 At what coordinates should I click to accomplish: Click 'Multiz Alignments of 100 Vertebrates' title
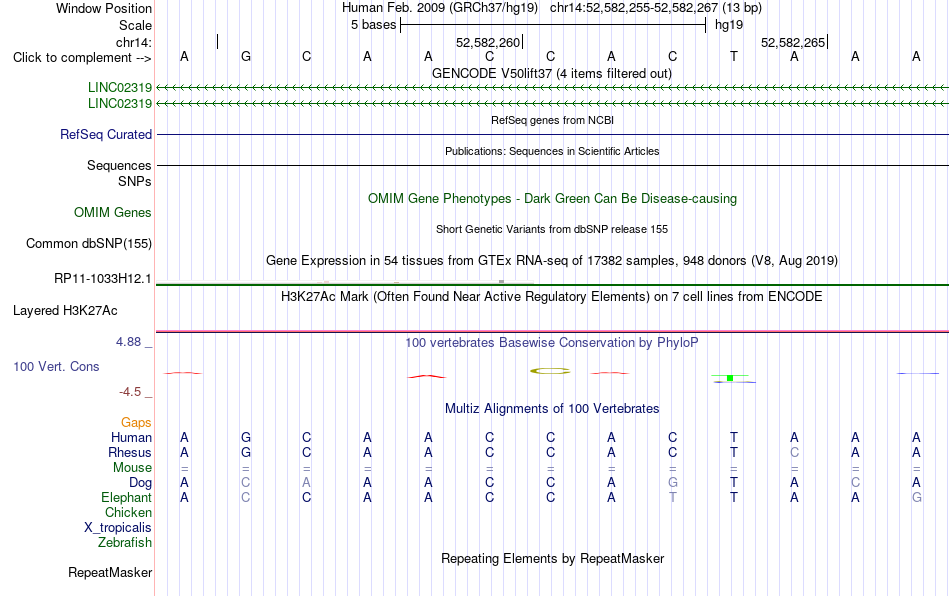coord(552,408)
